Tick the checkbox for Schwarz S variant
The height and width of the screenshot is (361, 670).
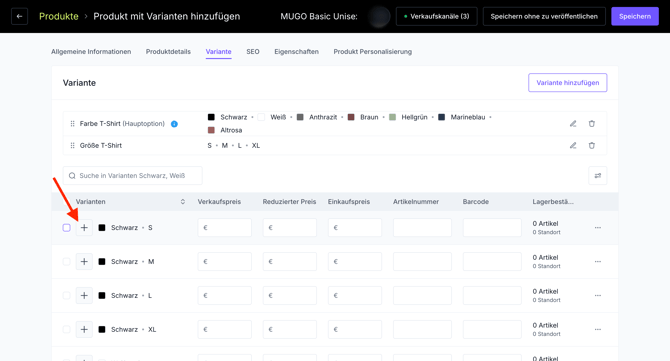[66, 228]
